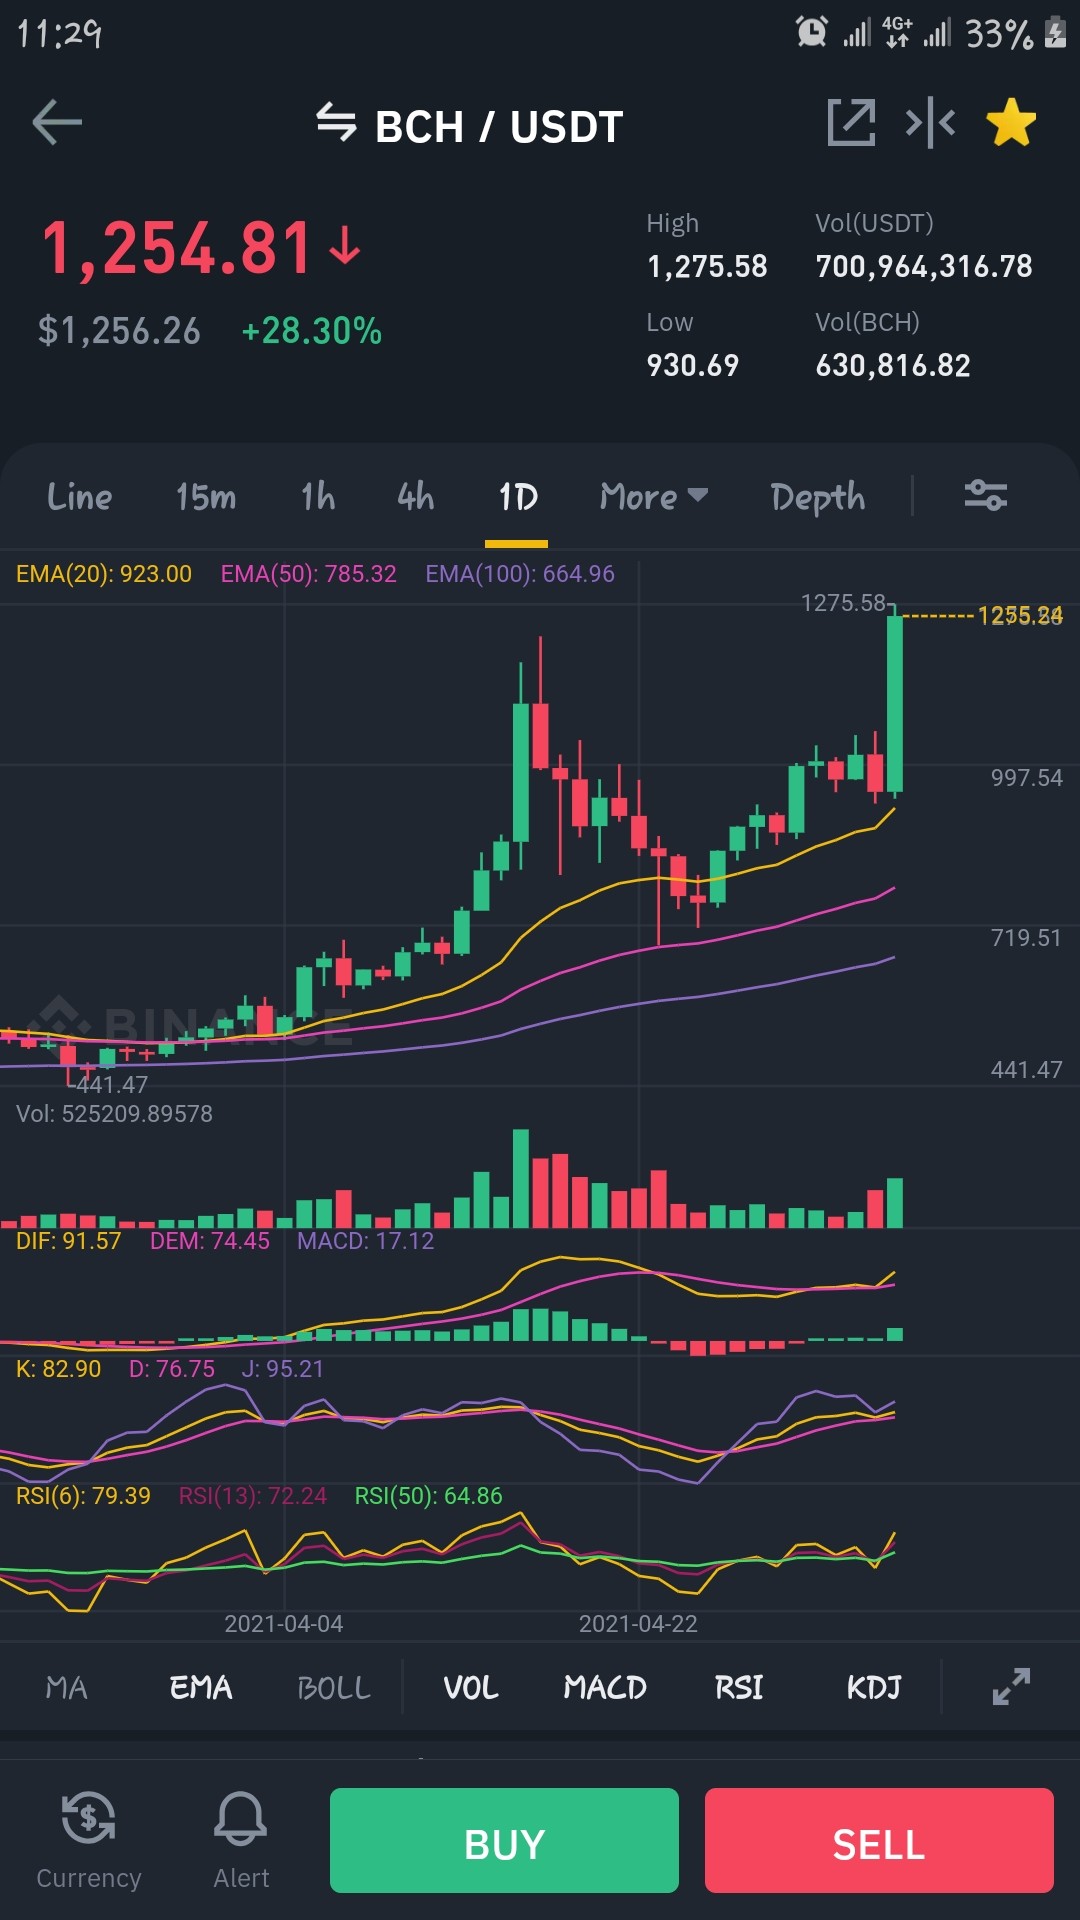
Task: Open chart settings sliders icon
Action: point(985,495)
